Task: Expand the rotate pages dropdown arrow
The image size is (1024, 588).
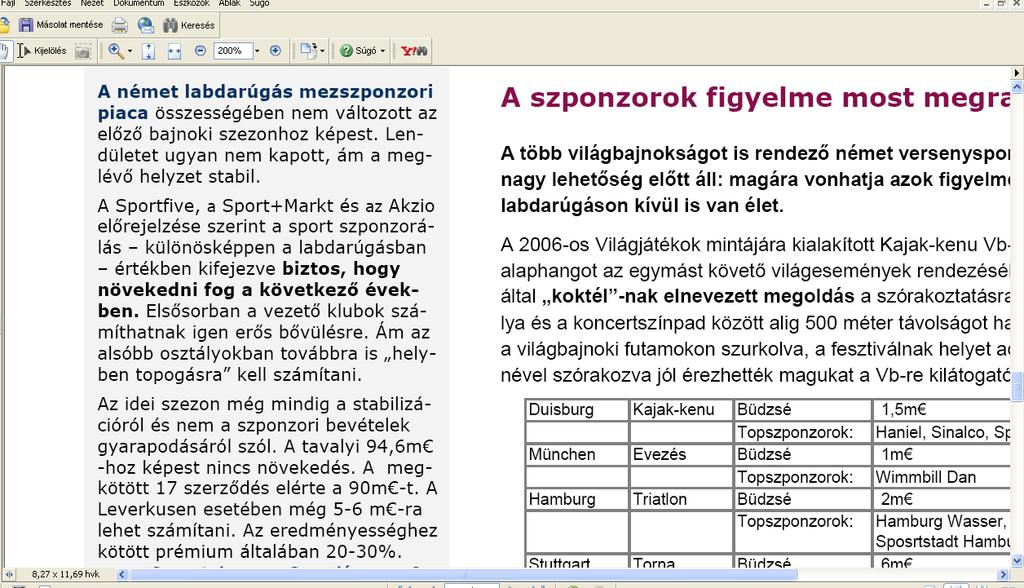Action: pyautogui.click(x=322, y=51)
